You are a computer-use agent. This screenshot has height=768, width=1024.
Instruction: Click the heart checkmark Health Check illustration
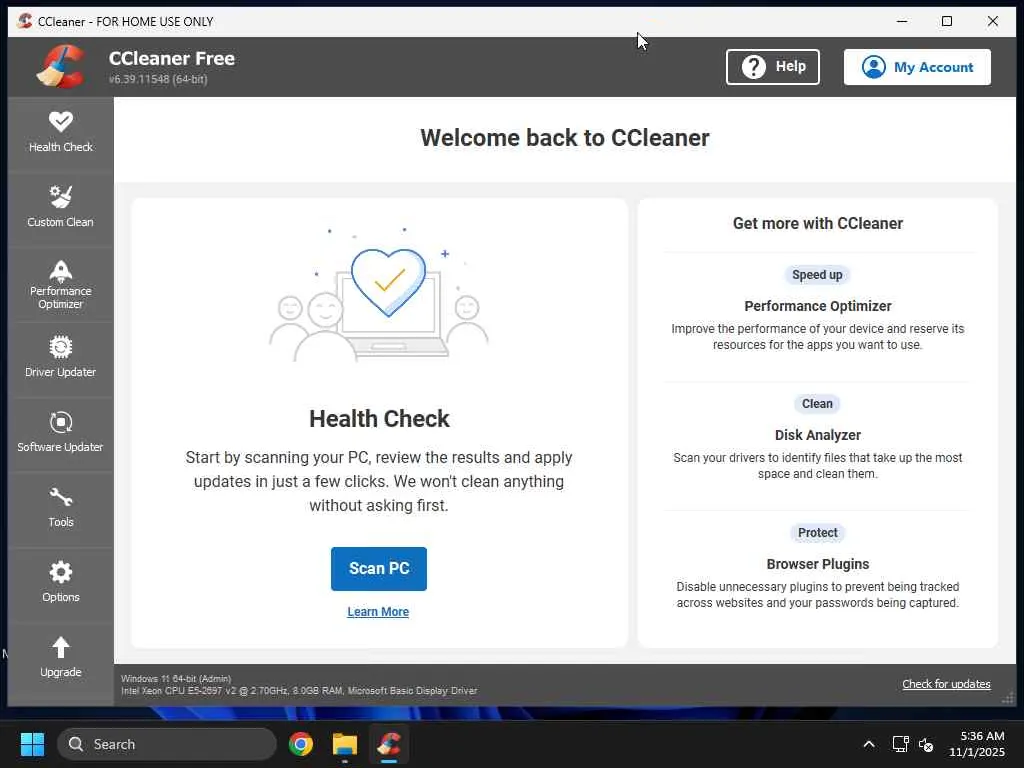point(379,295)
